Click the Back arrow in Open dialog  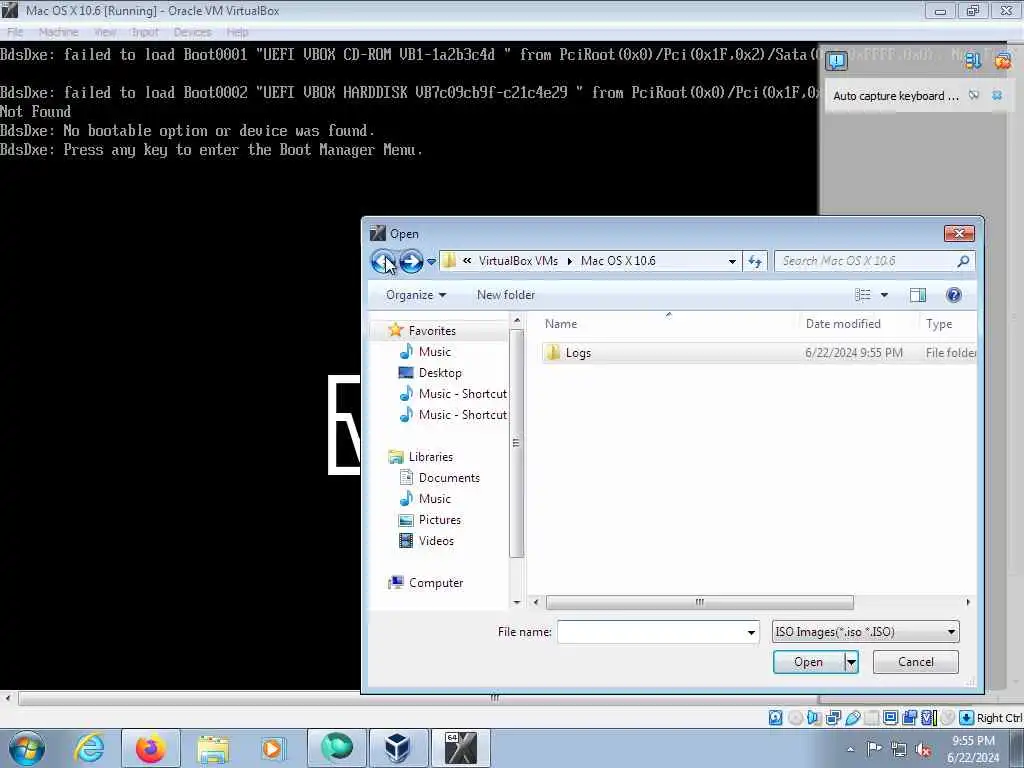click(383, 261)
